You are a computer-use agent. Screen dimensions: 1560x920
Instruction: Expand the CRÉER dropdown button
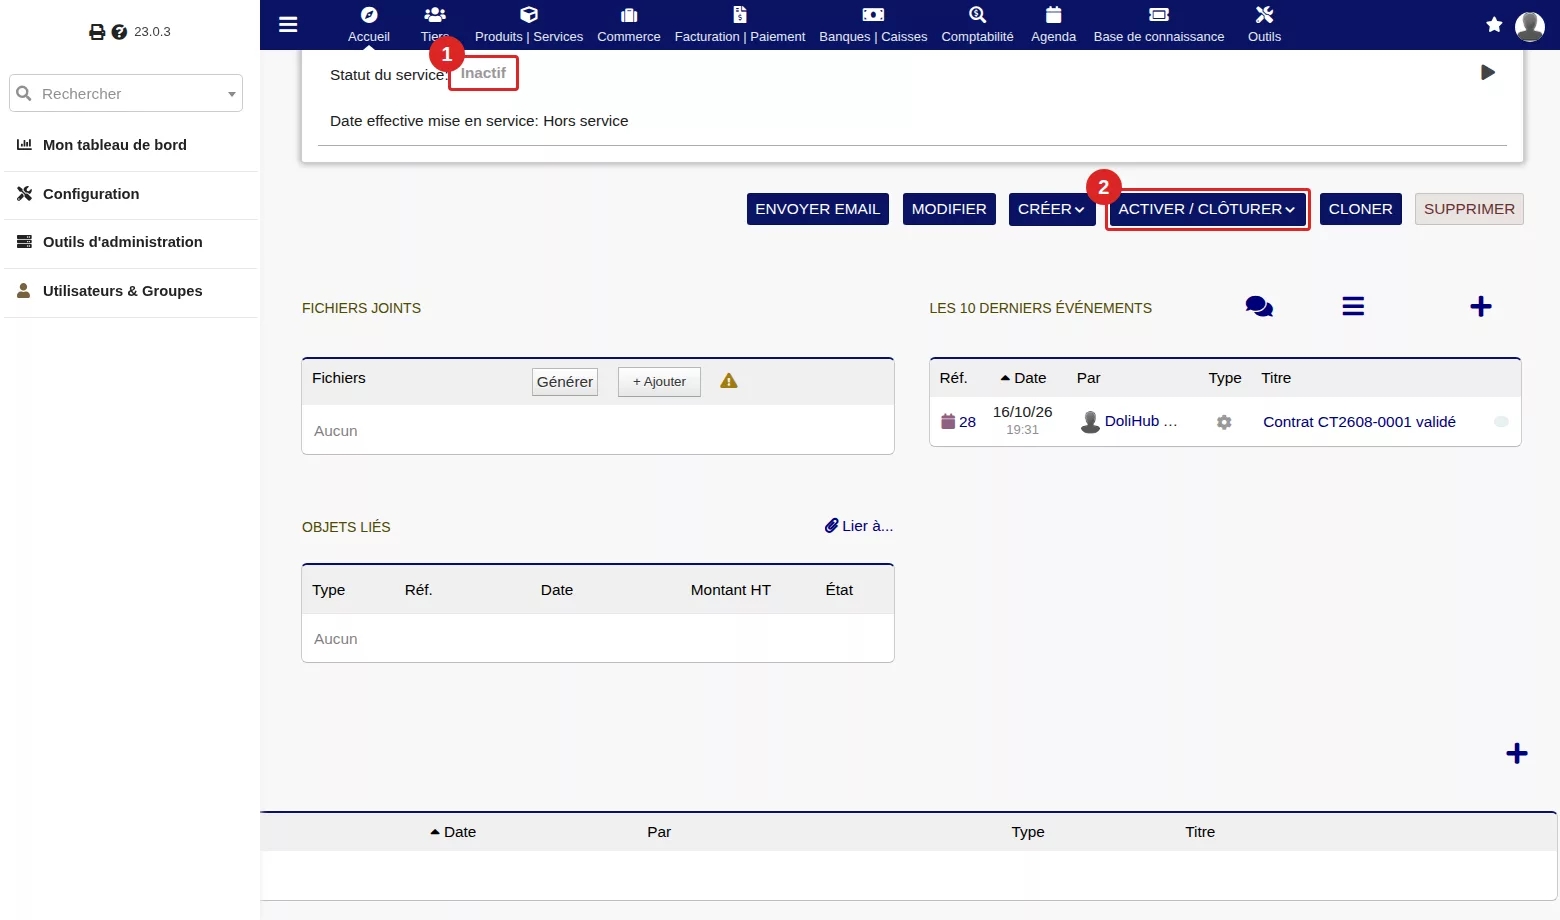click(x=1052, y=209)
